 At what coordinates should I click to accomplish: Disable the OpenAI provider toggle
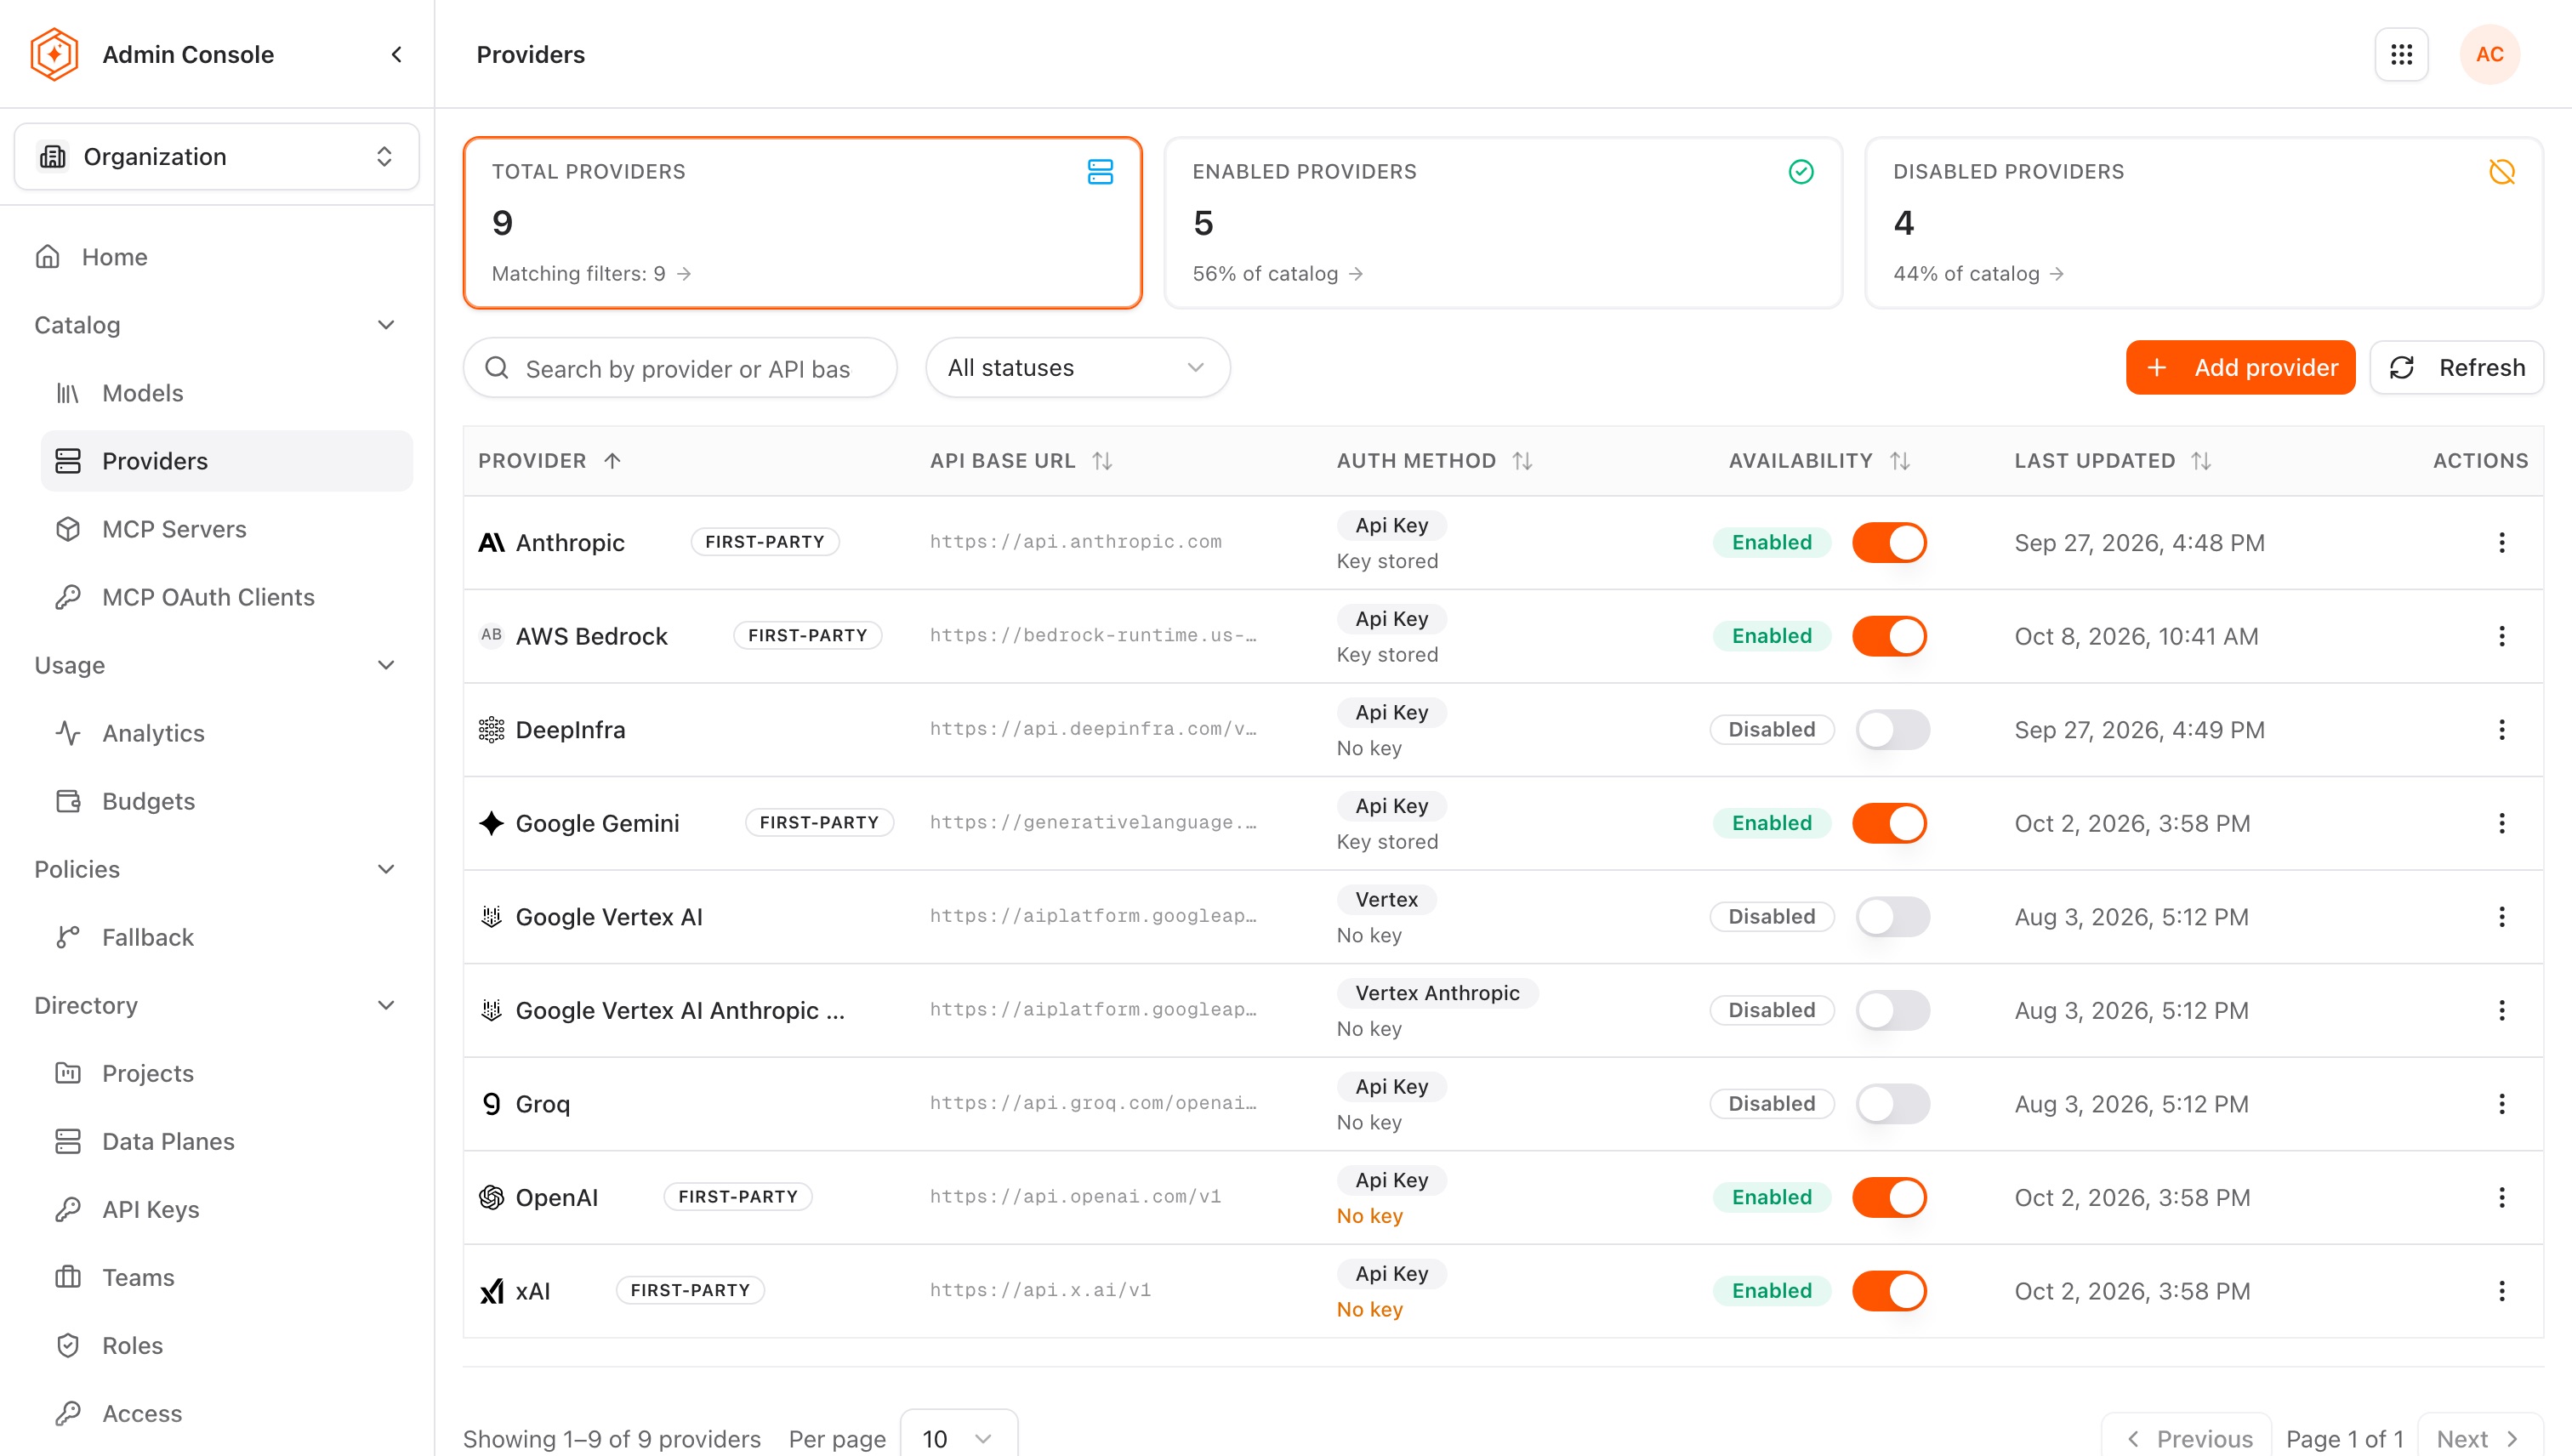point(1889,1197)
